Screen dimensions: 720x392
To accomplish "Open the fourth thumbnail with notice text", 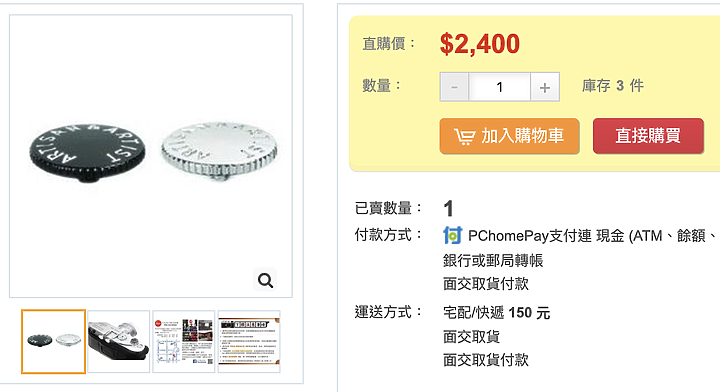I will pos(249,342).
